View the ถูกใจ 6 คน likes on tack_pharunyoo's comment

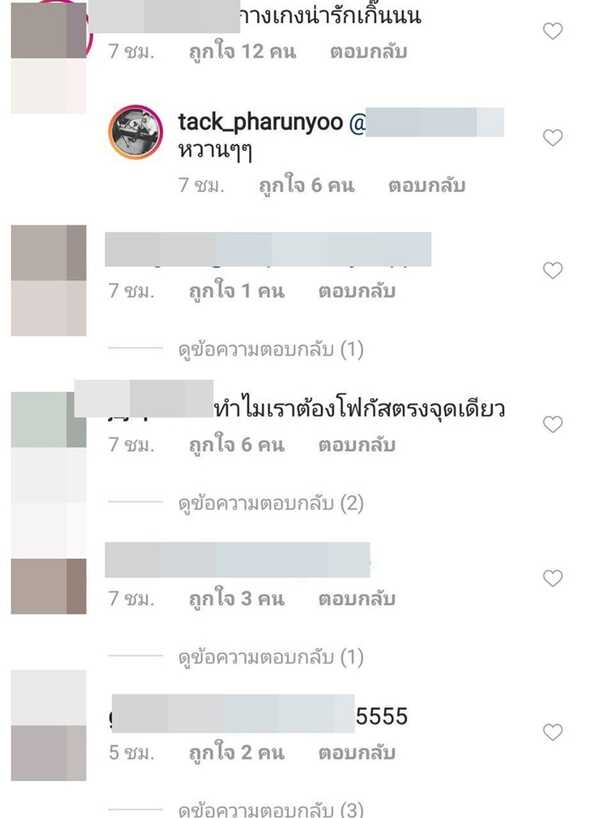(x=307, y=185)
